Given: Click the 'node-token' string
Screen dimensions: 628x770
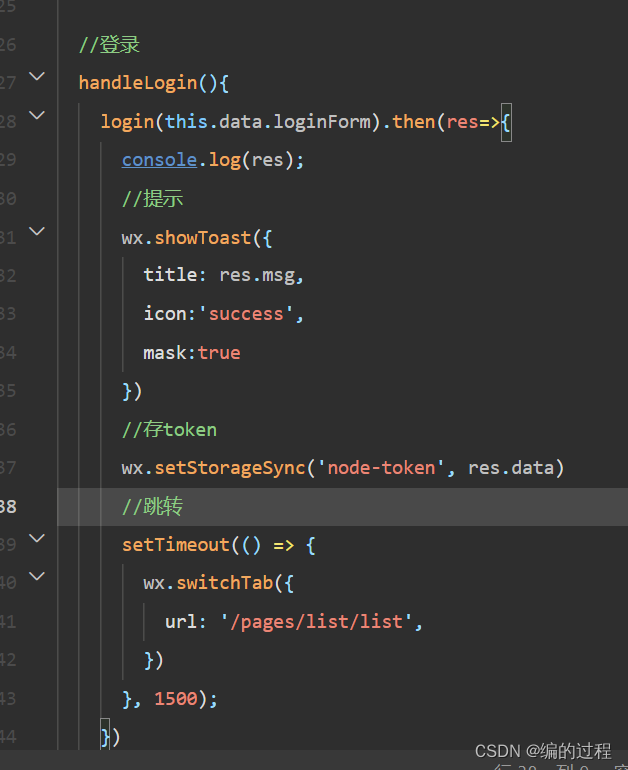Looking at the screenshot, I should (381, 468).
